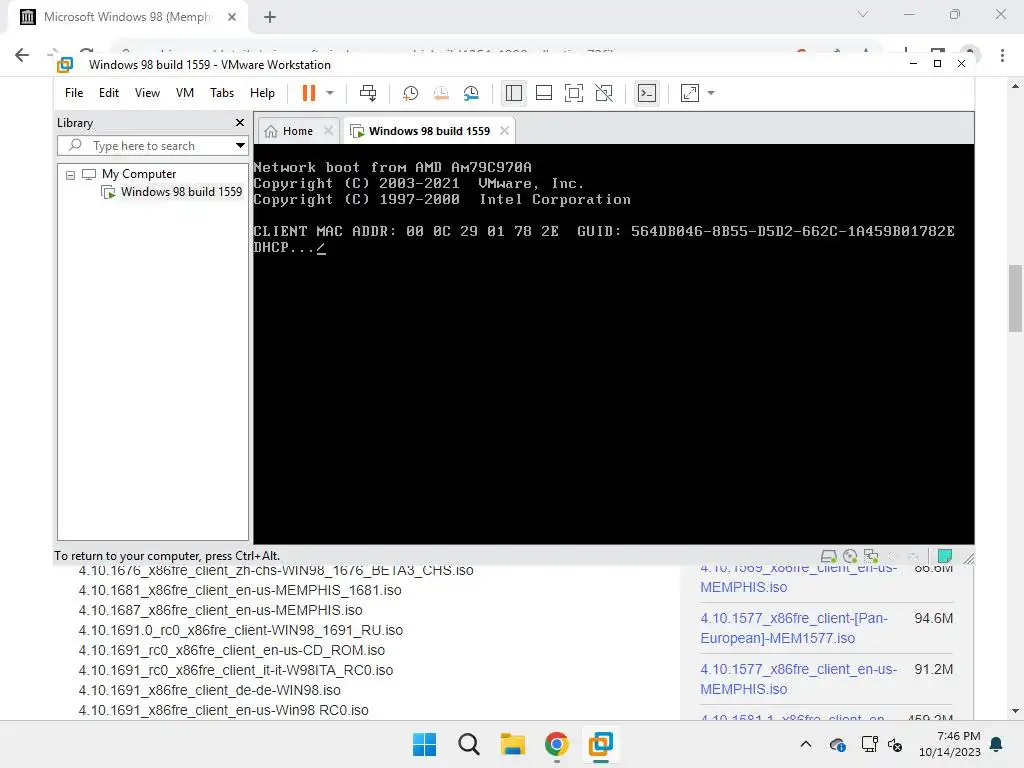This screenshot has width=1024, height=768.
Task: Open the File menu in VMware
Action: 74,93
